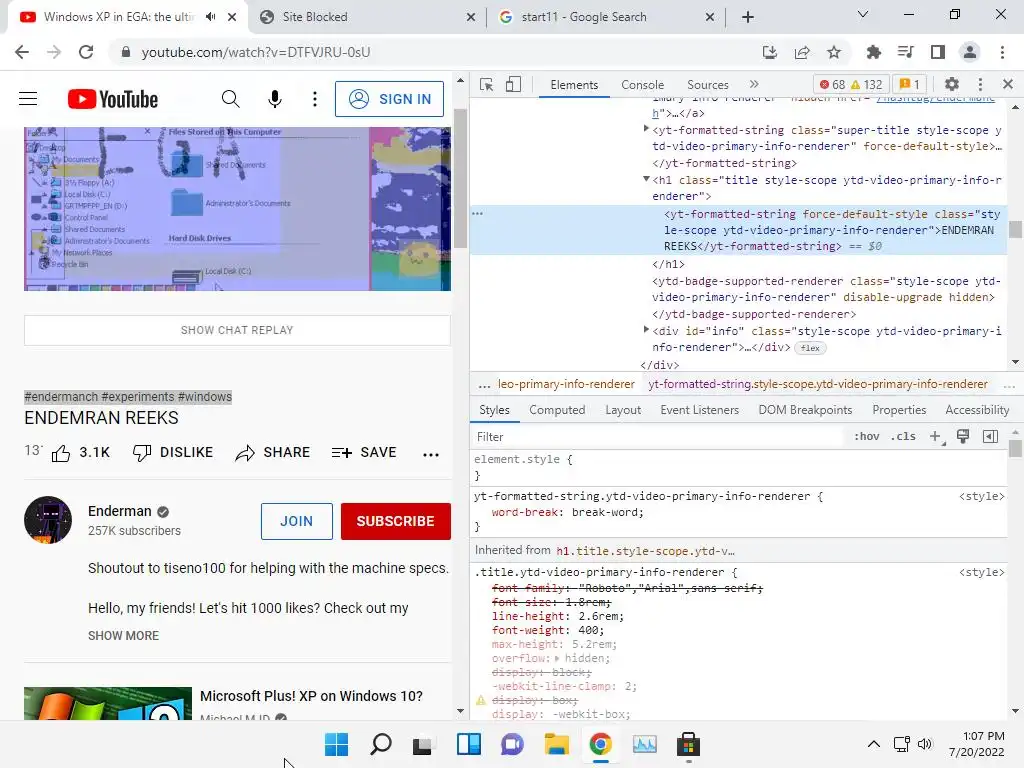Select the DOM Breakpoints tab
1024x768 pixels.
(805, 410)
